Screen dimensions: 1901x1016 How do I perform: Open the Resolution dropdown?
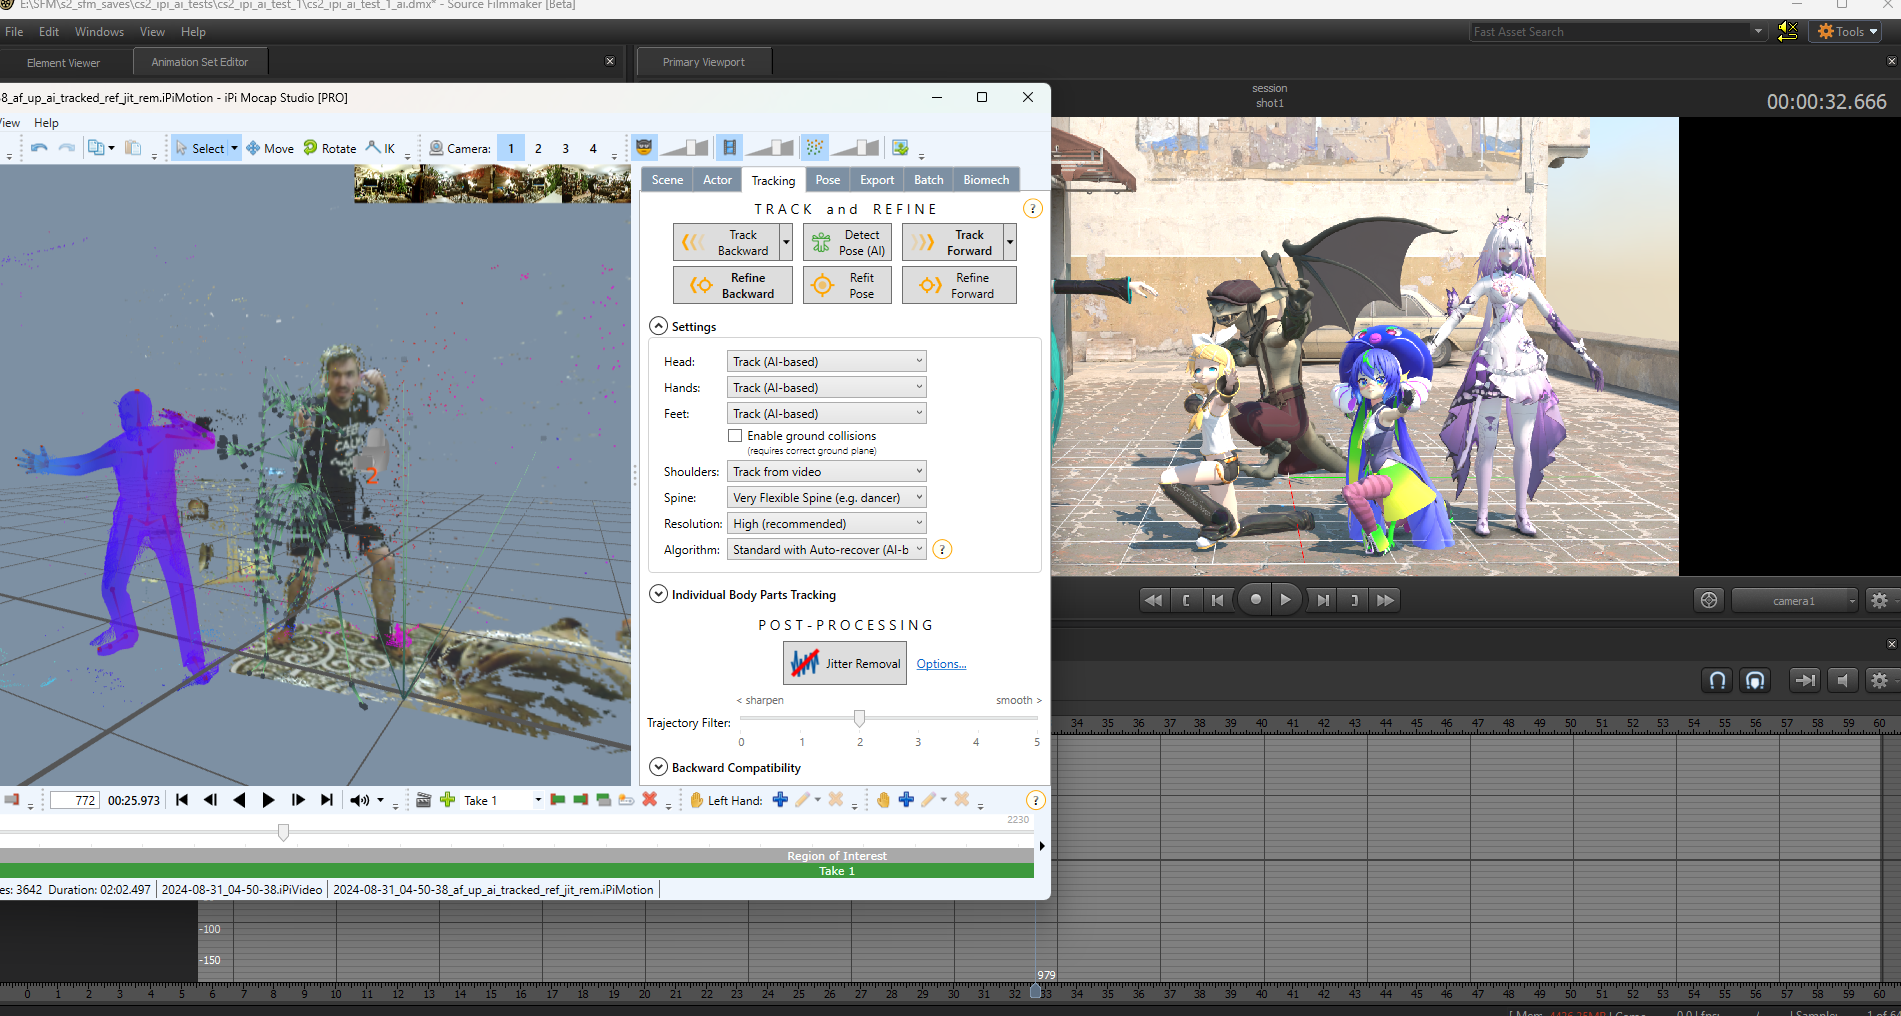click(x=827, y=524)
